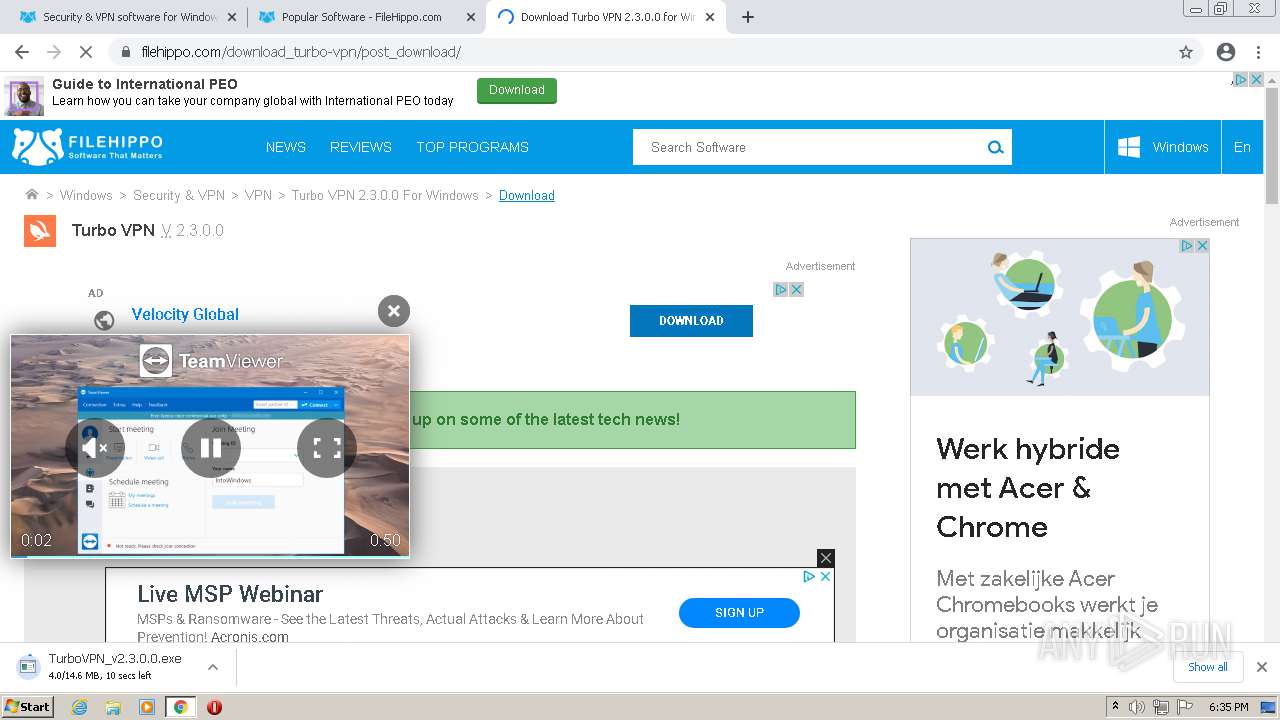Image resolution: width=1280 pixels, height=720 pixels.
Task: Click the Chrome icon in the taskbar
Action: point(180,707)
